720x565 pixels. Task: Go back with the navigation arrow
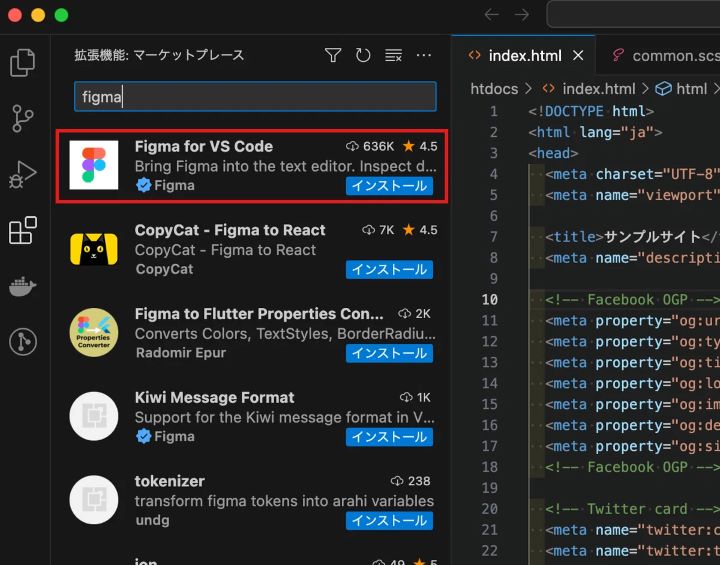point(491,15)
